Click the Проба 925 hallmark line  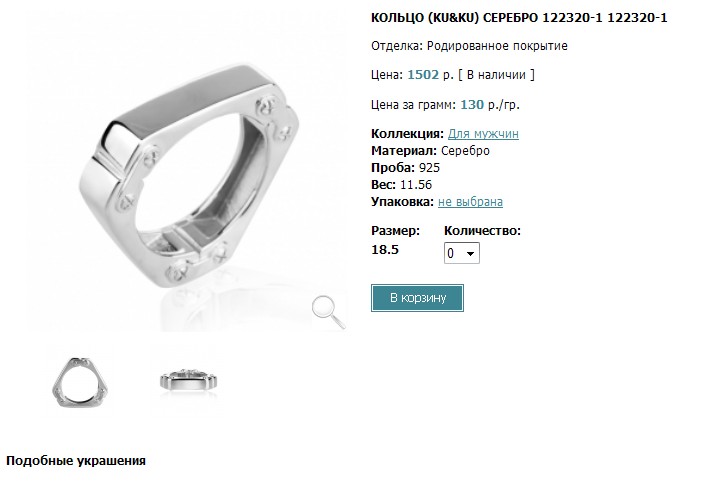406,168
